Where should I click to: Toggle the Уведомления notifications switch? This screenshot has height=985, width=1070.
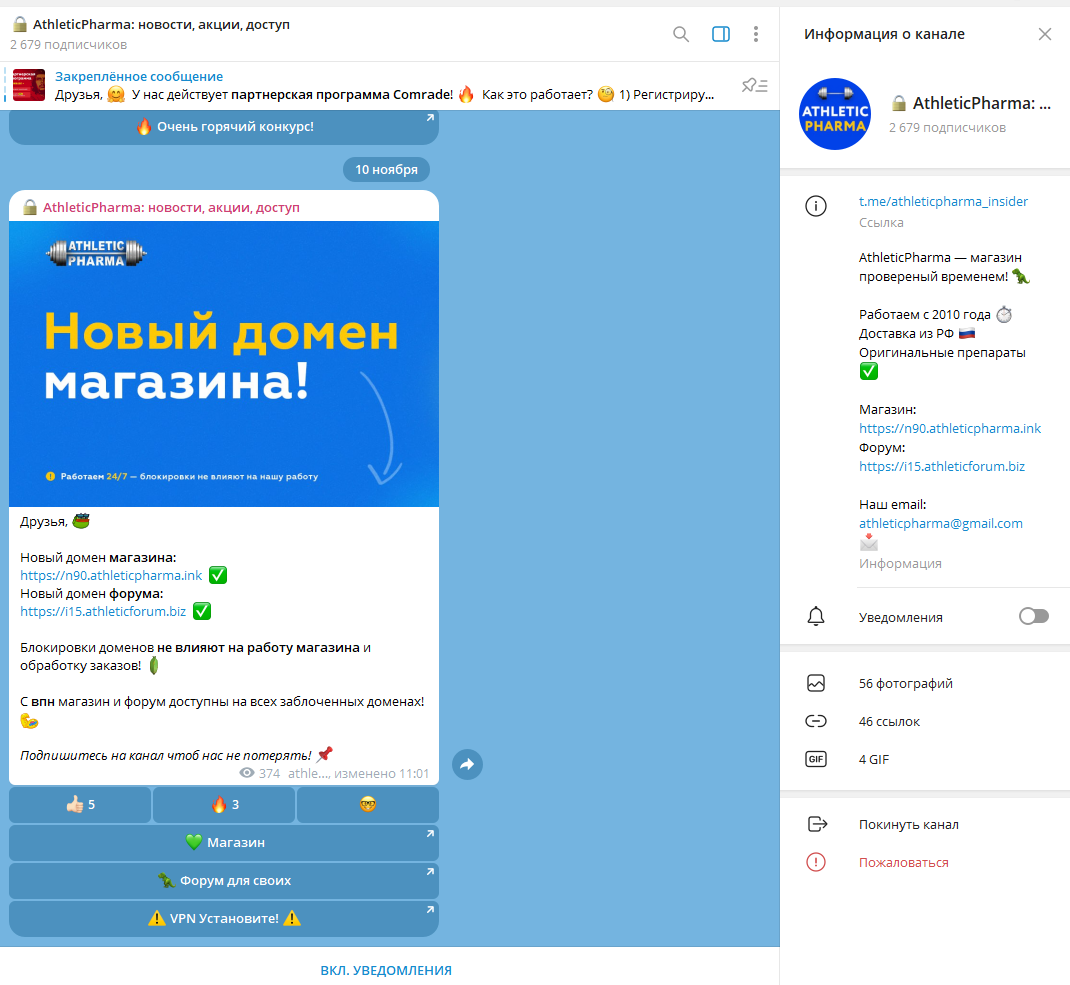pos(1033,617)
